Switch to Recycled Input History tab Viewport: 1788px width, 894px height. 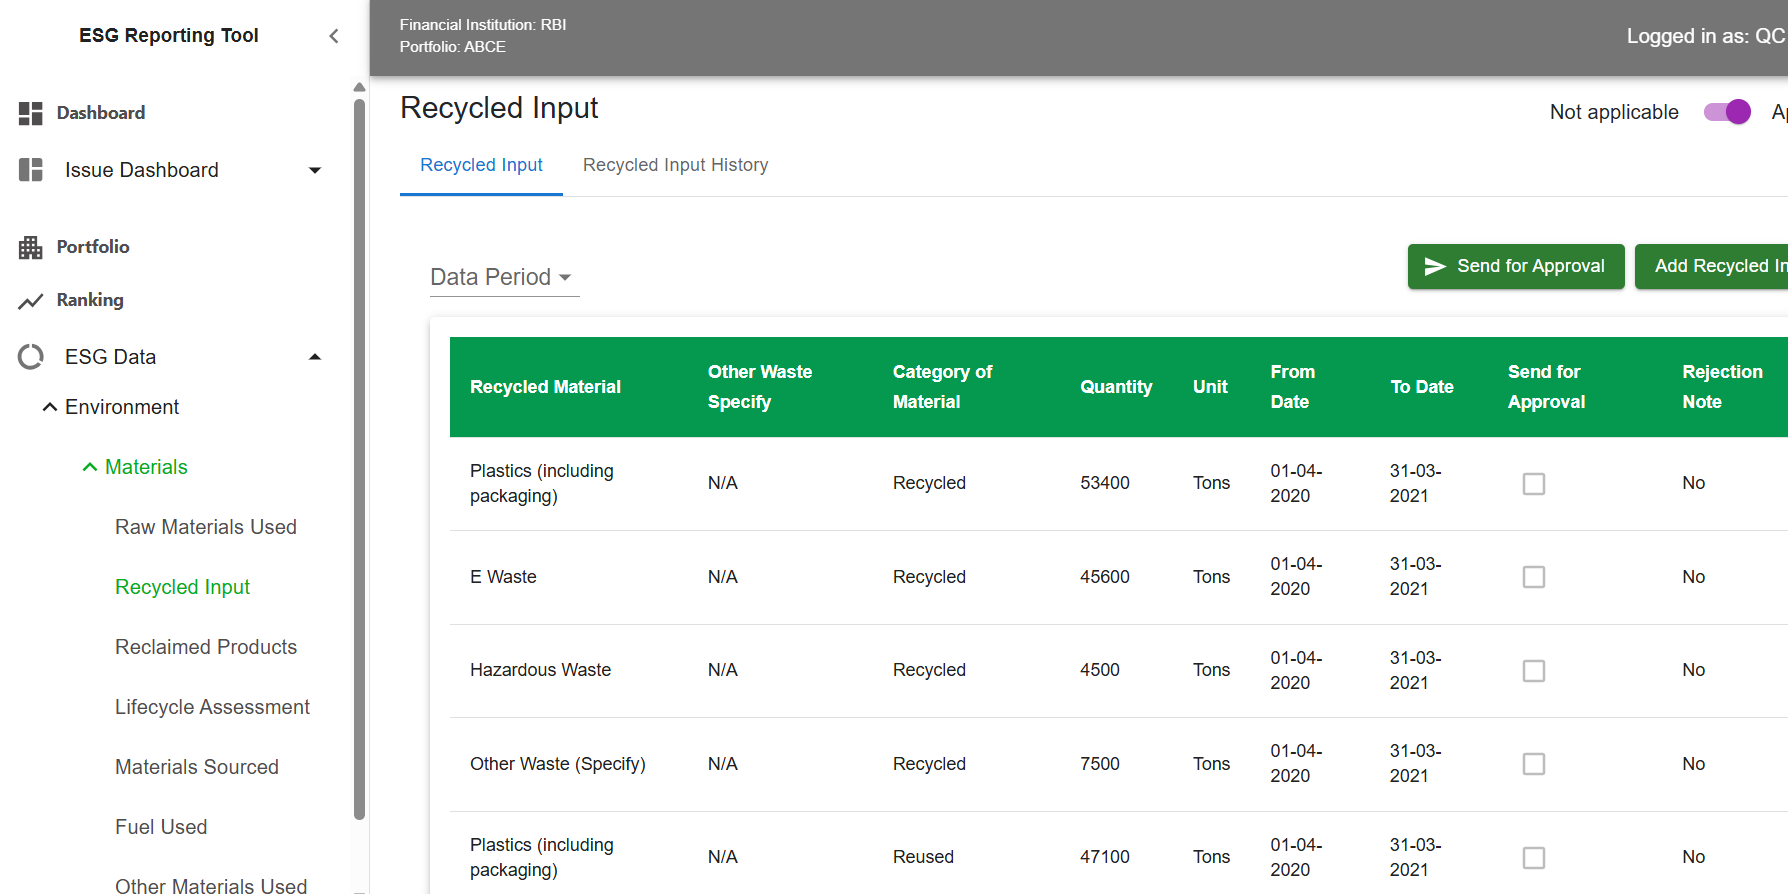[x=675, y=165]
